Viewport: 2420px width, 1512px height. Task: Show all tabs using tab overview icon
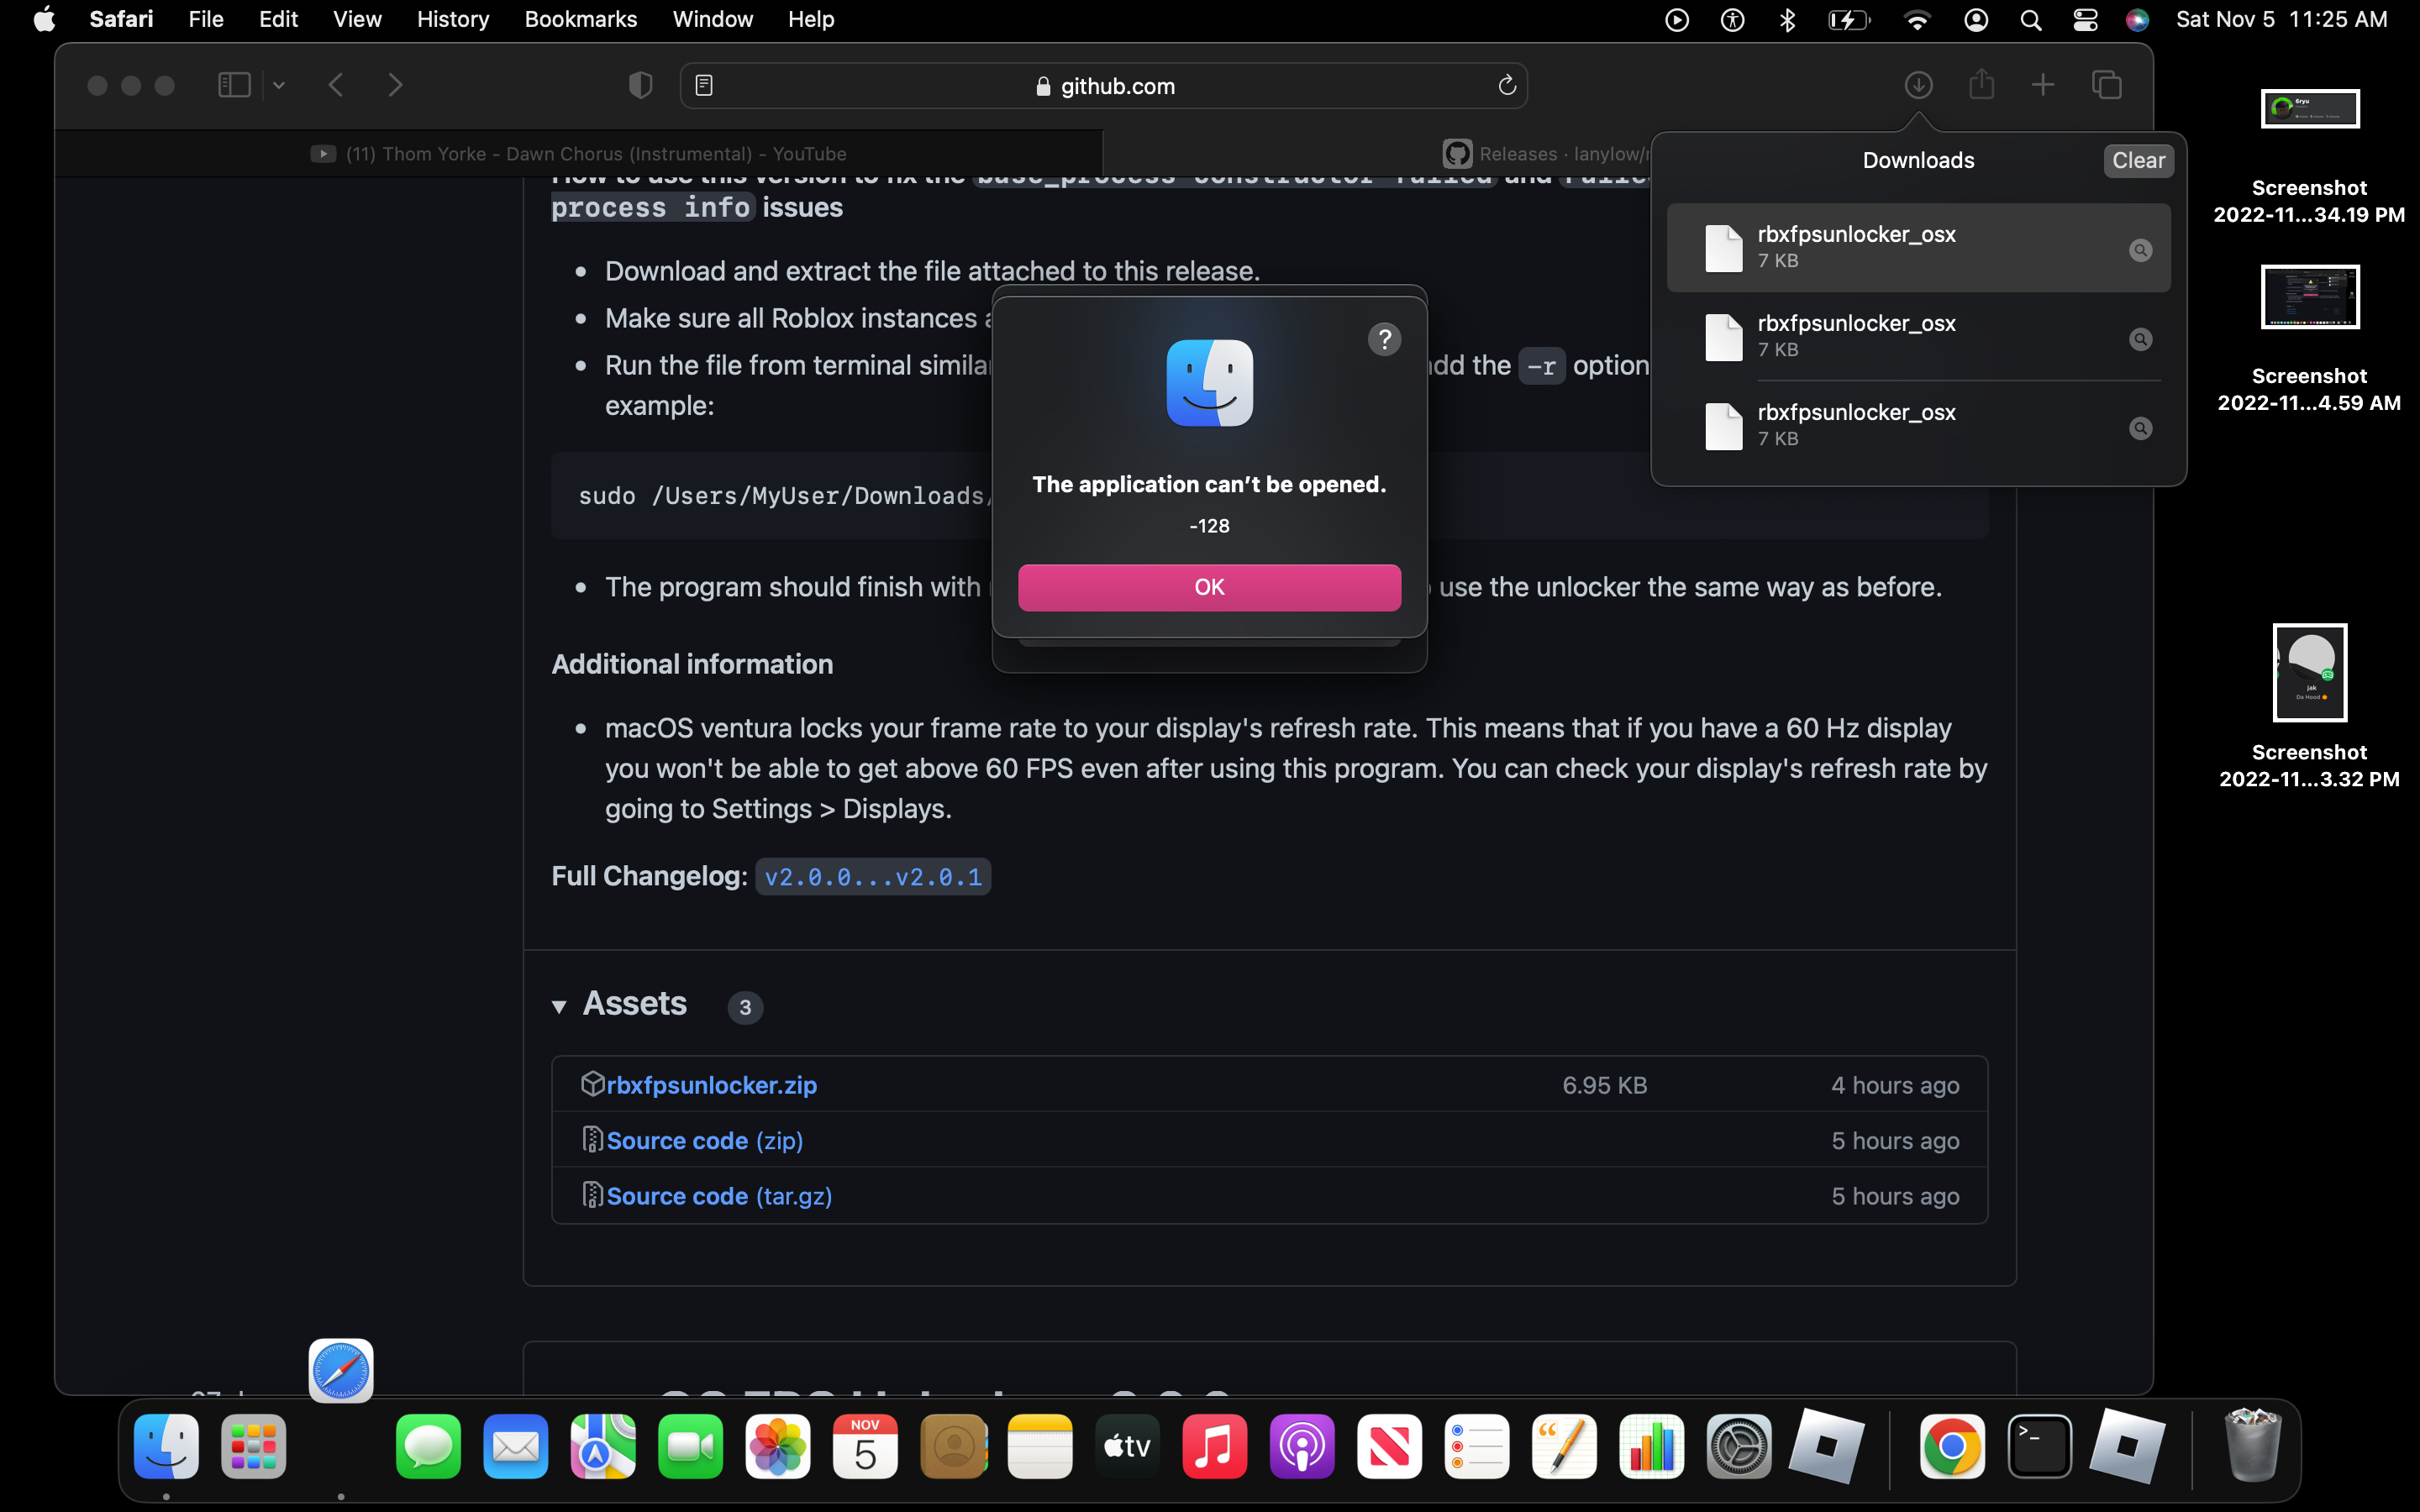tap(2106, 85)
